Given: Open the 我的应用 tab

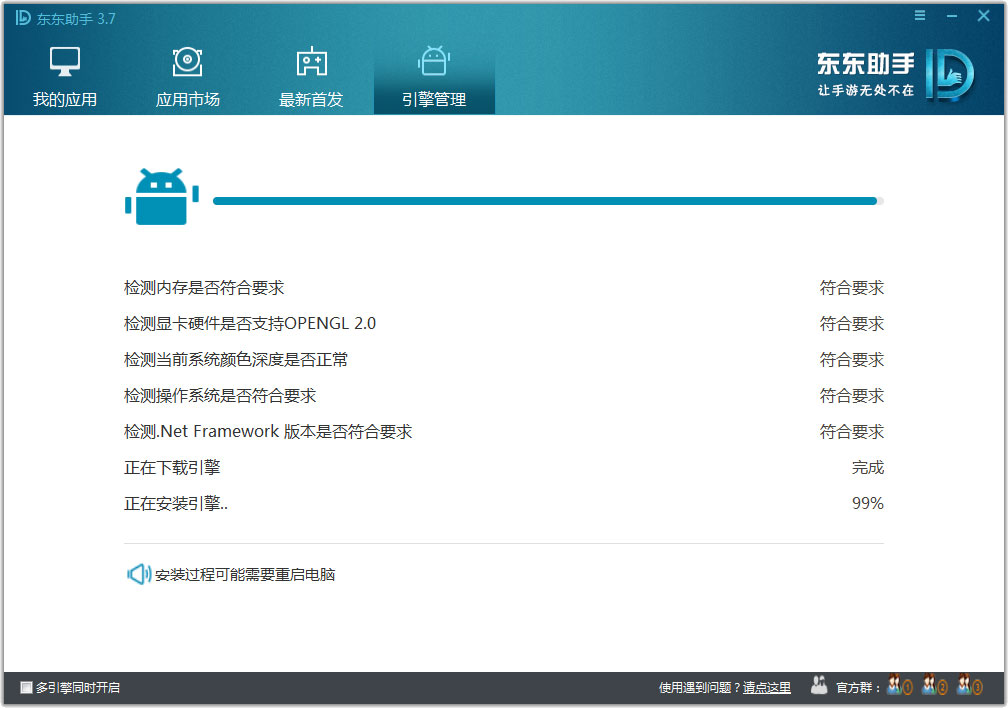Looking at the screenshot, I should click(64, 77).
